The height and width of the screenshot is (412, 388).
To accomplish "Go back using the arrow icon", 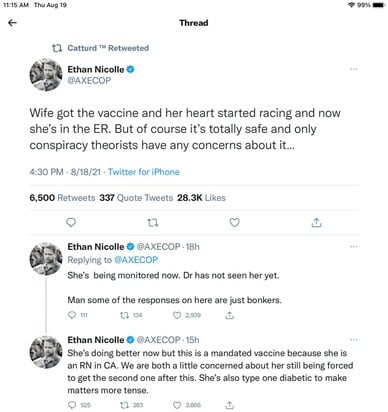I will coord(12,23).
